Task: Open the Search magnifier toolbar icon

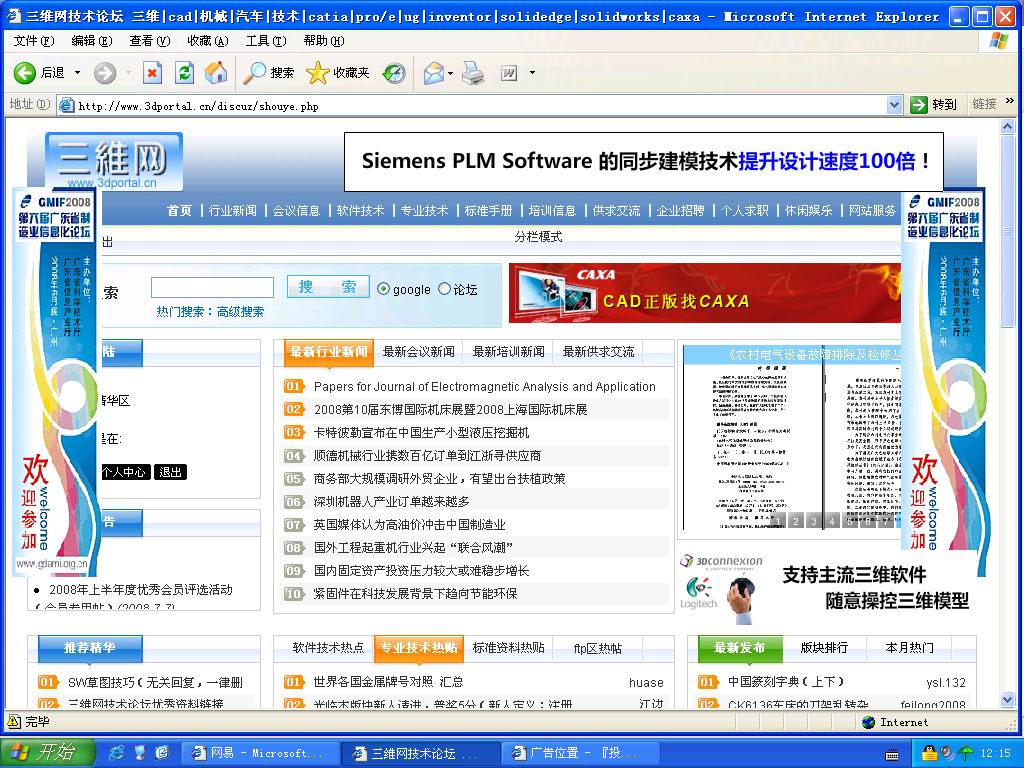Action: [x=254, y=72]
